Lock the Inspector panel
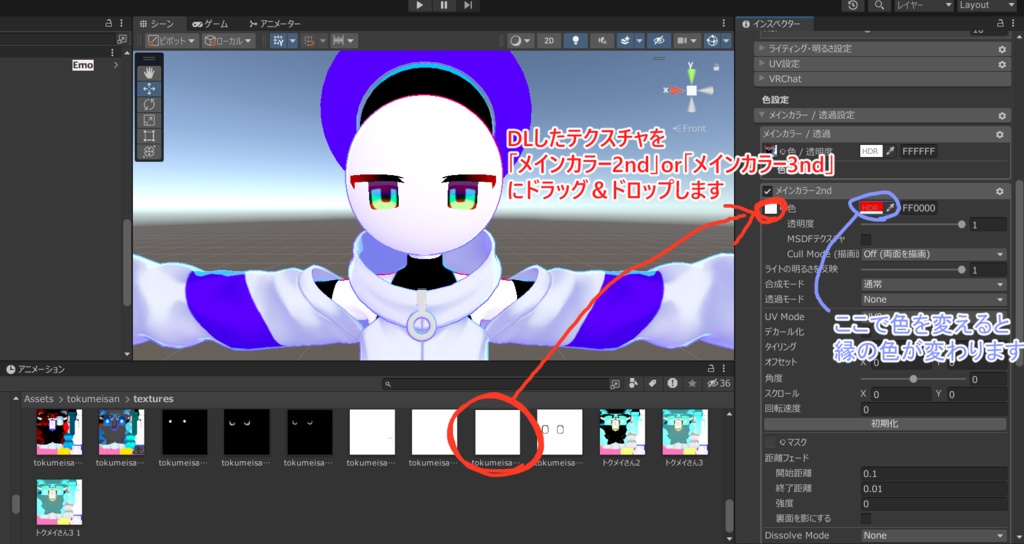The image size is (1024, 544). (x=1000, y=23)
